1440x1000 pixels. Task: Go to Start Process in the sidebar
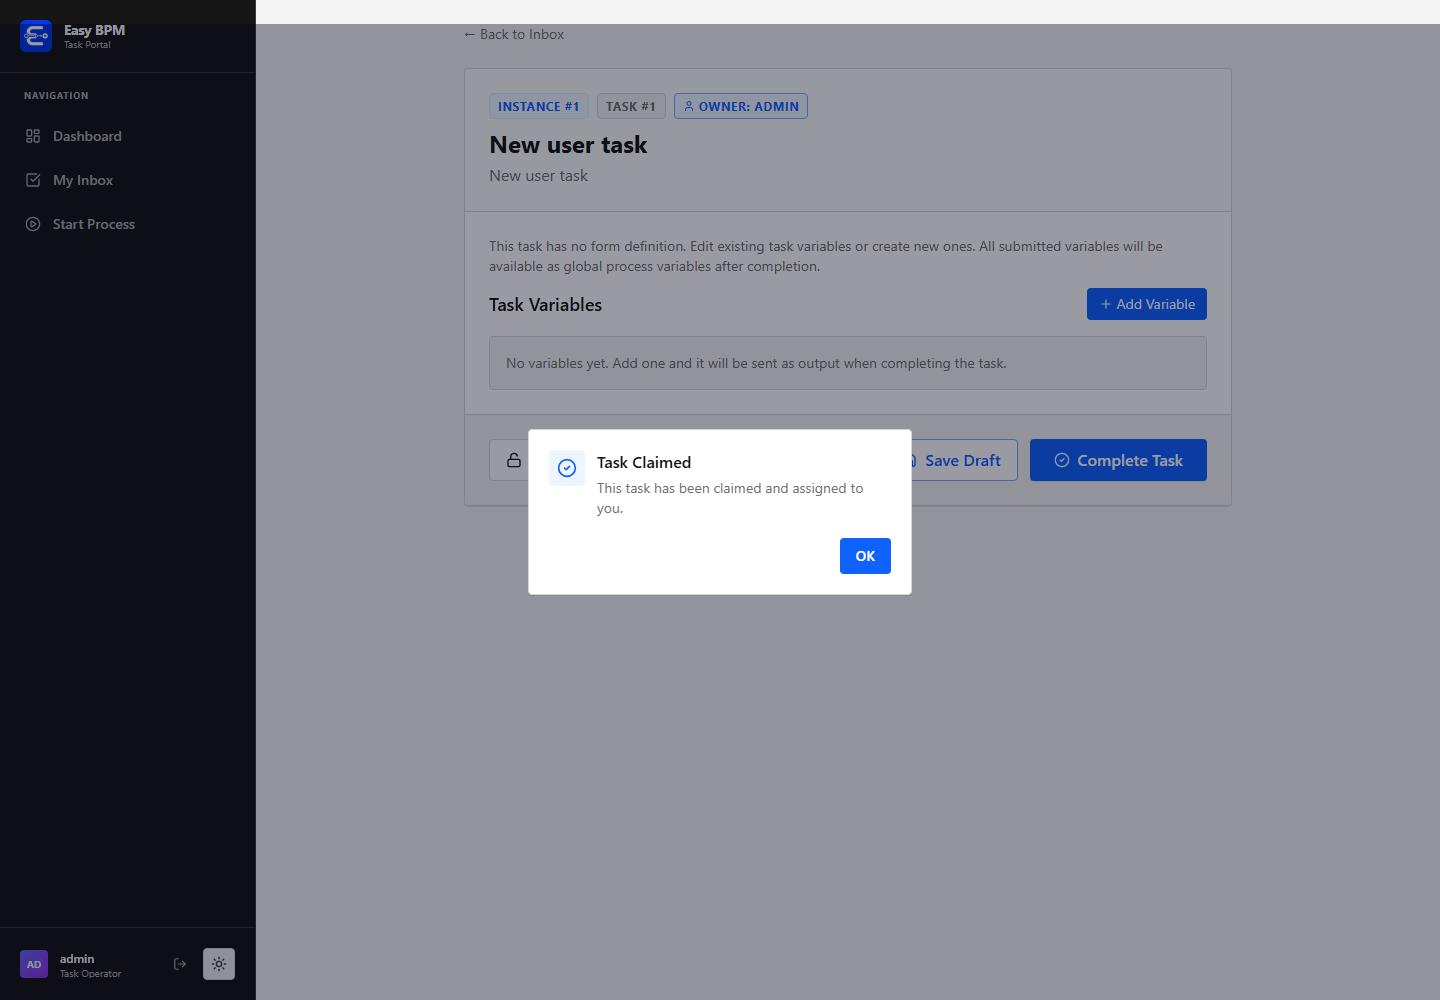coord(128,224)
